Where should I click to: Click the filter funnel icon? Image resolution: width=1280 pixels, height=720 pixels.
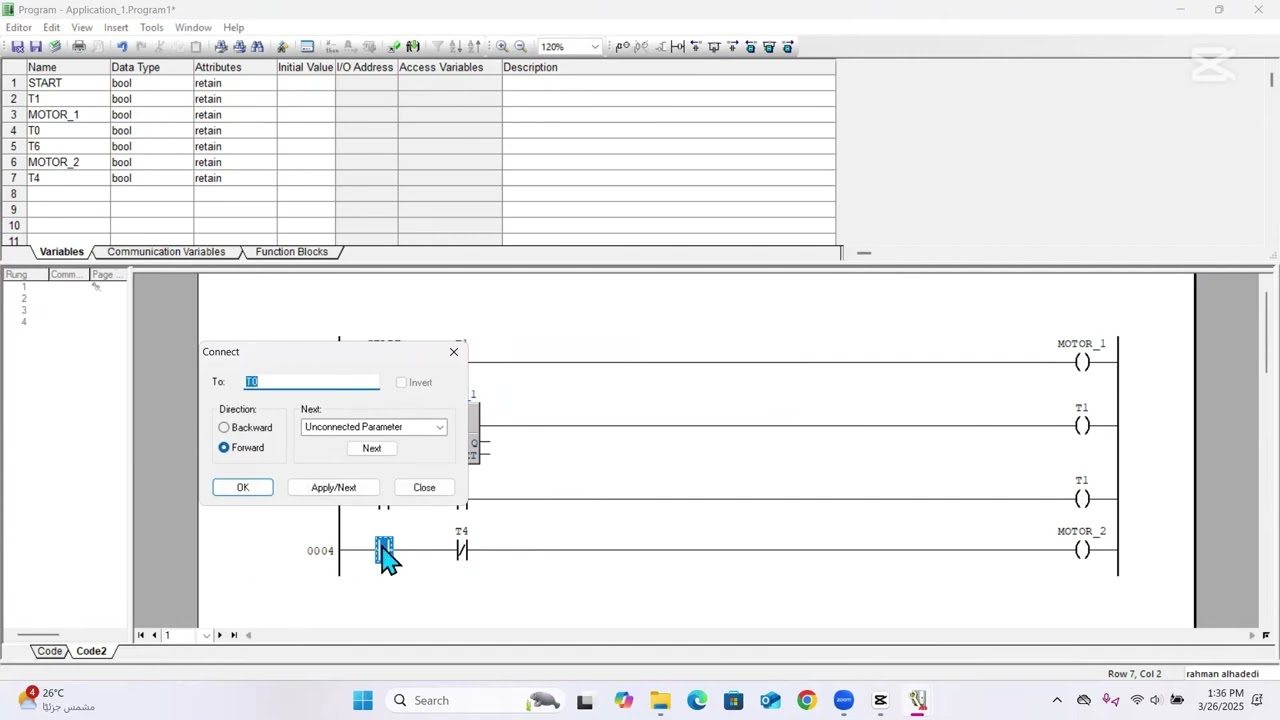coord(437,47)
